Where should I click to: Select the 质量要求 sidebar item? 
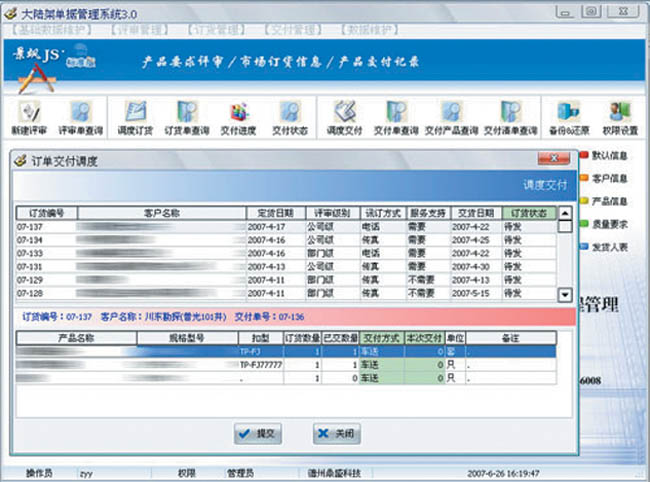coord(609,223)
